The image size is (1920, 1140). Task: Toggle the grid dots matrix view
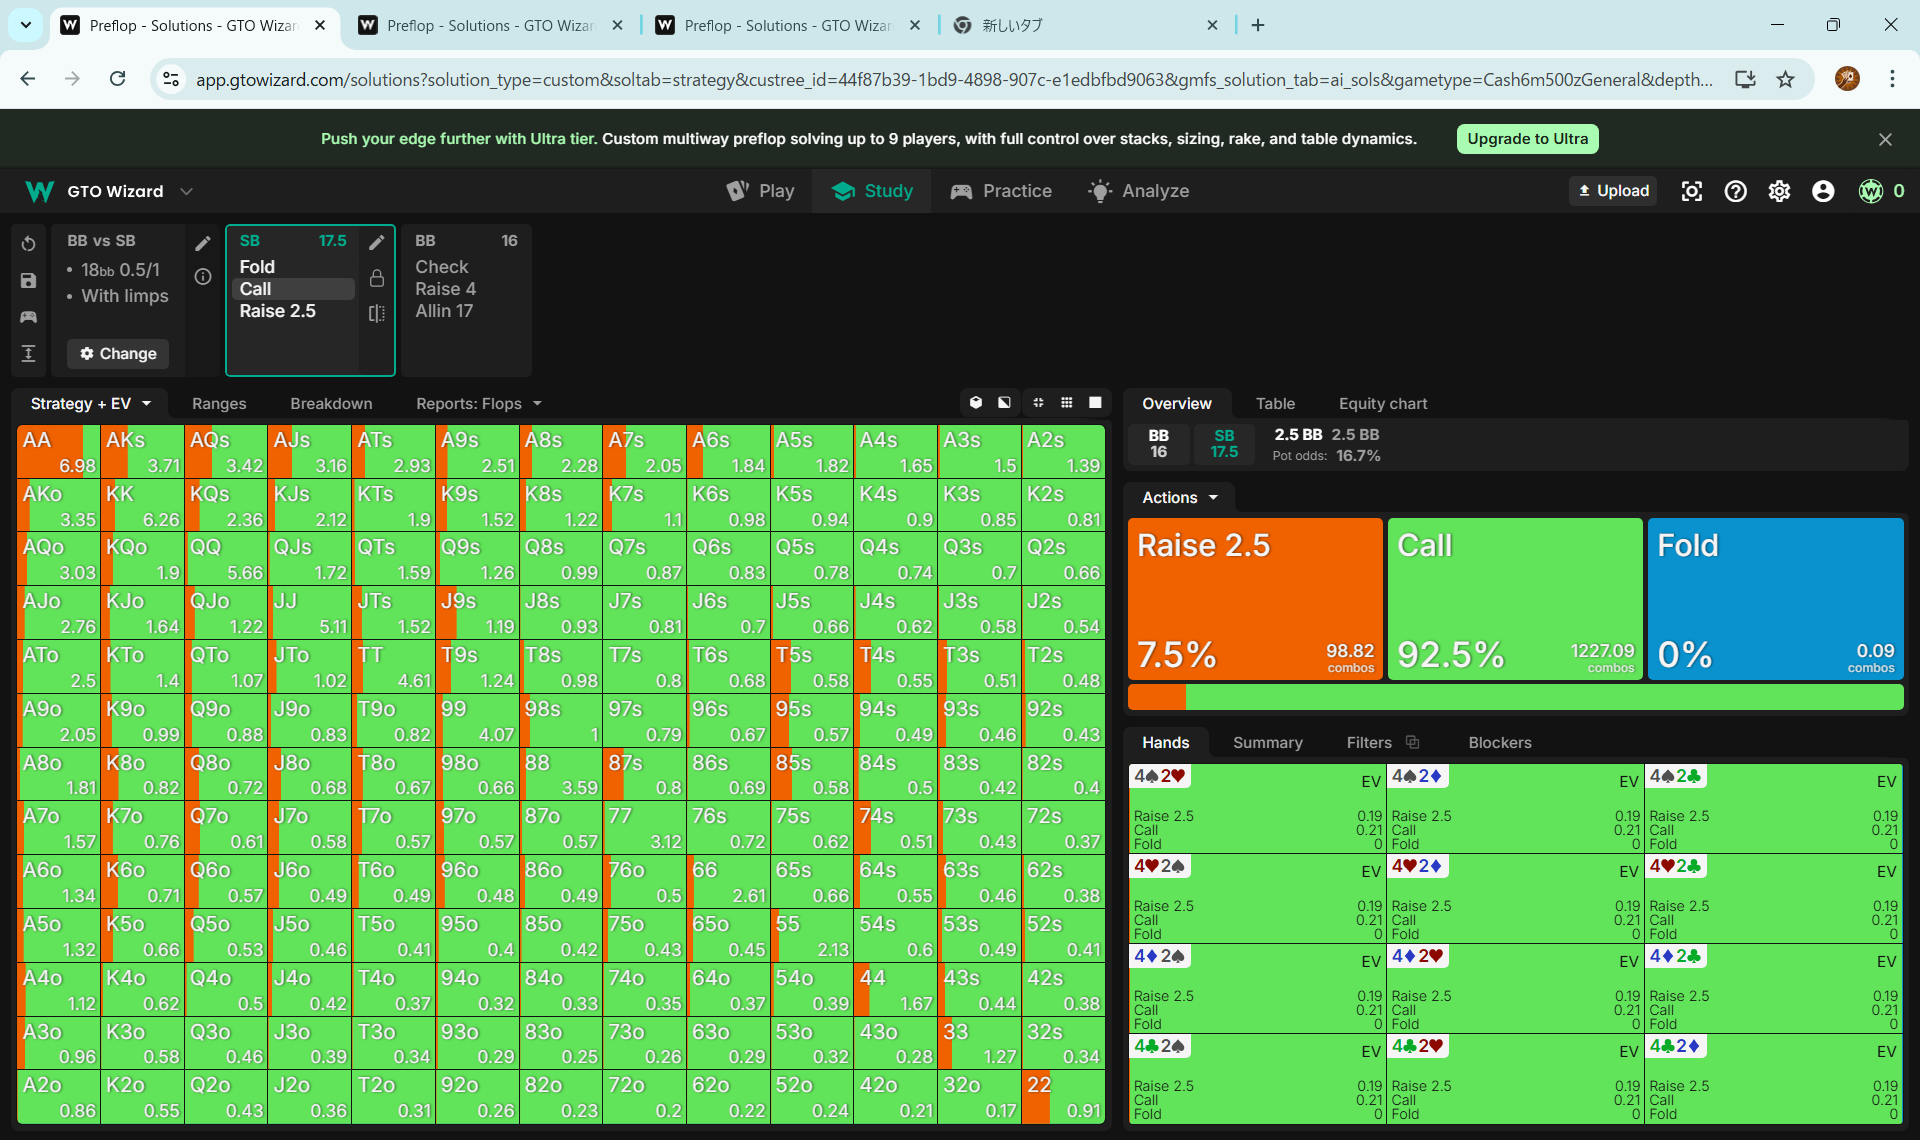click(x=1067, y=402)
